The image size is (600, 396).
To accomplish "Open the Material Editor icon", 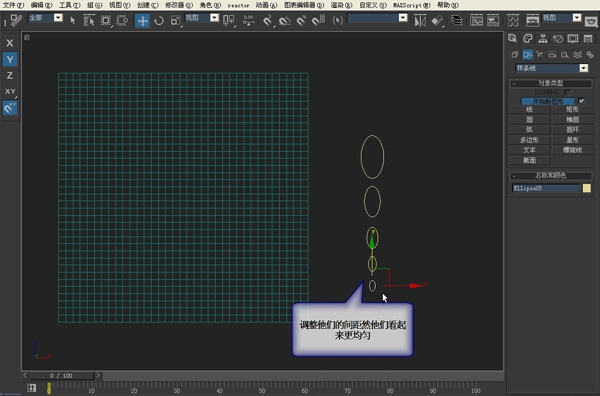I will pos(513,20).
